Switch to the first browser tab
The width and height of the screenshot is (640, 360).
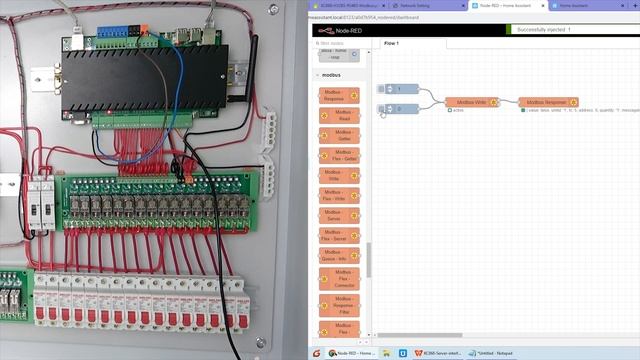[x=348, y=6]
